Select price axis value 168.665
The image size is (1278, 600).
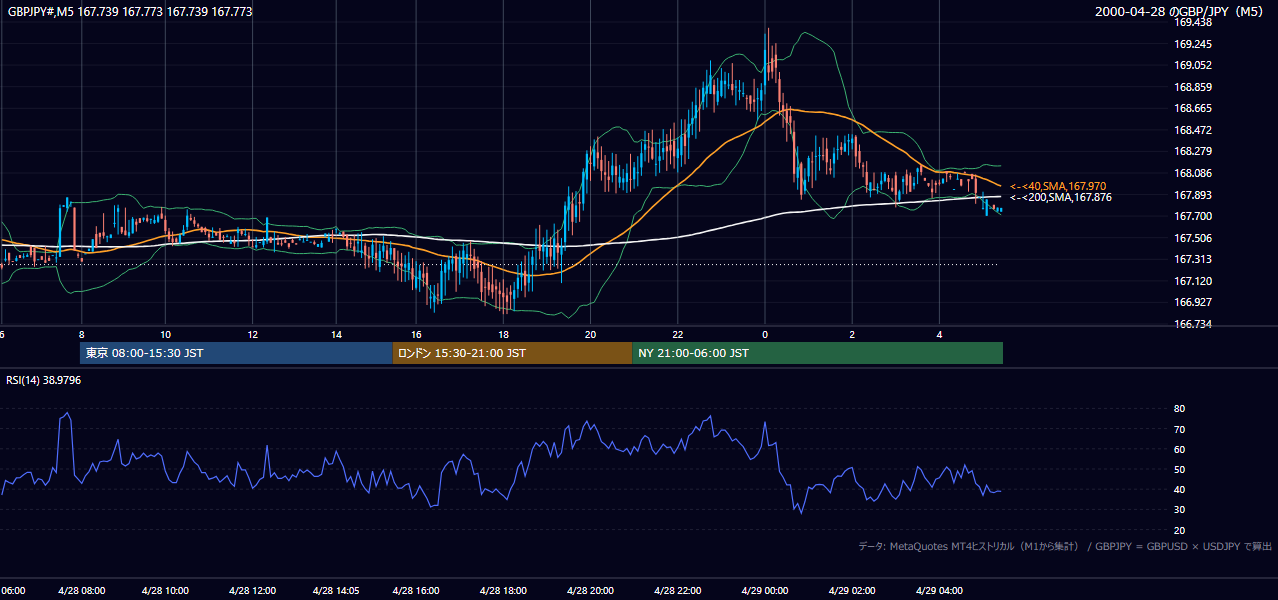pos(1193,108)
